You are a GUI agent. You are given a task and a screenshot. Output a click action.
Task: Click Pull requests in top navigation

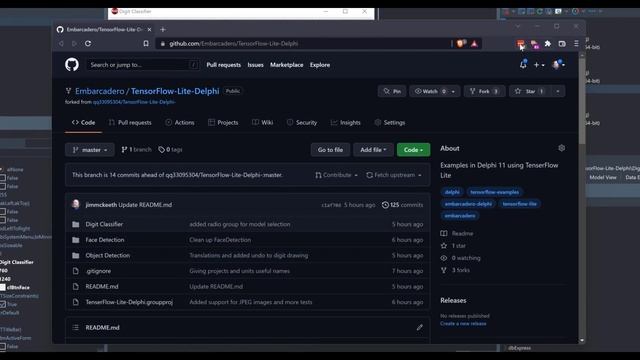coord(223,65)
